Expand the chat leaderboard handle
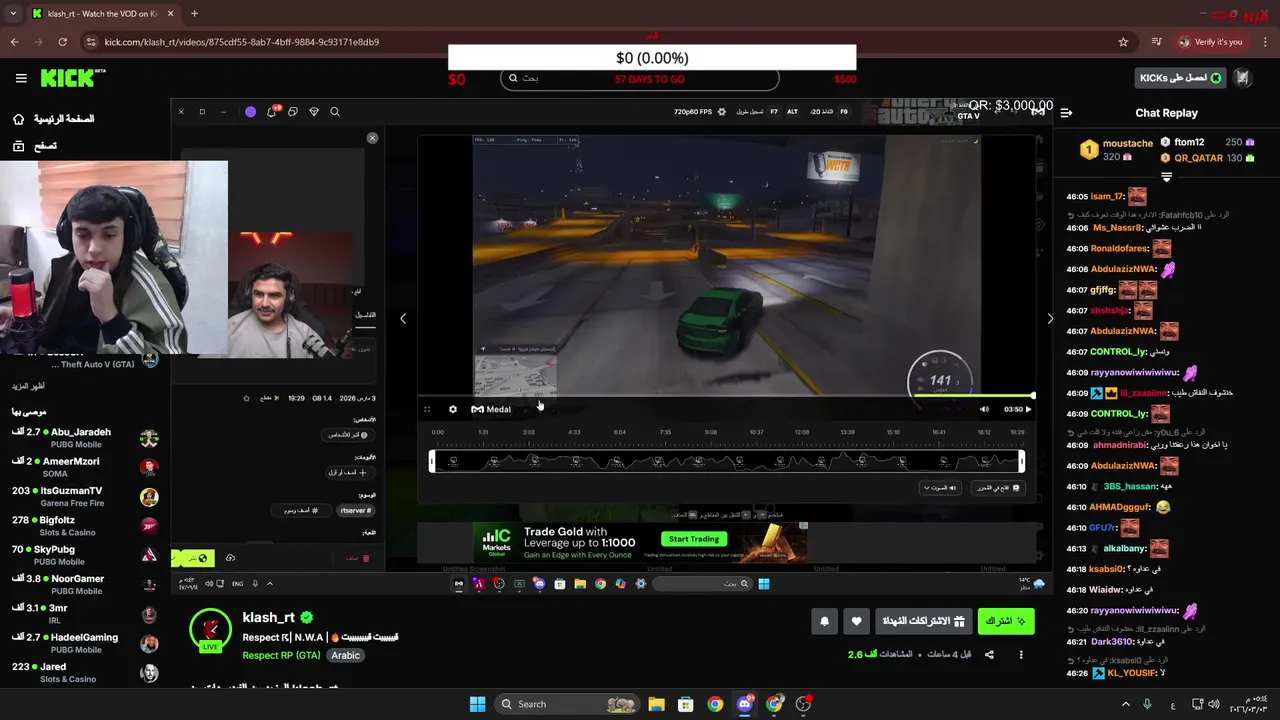The width and height of the screenshot is (1280, 720). coord(1166,177)
